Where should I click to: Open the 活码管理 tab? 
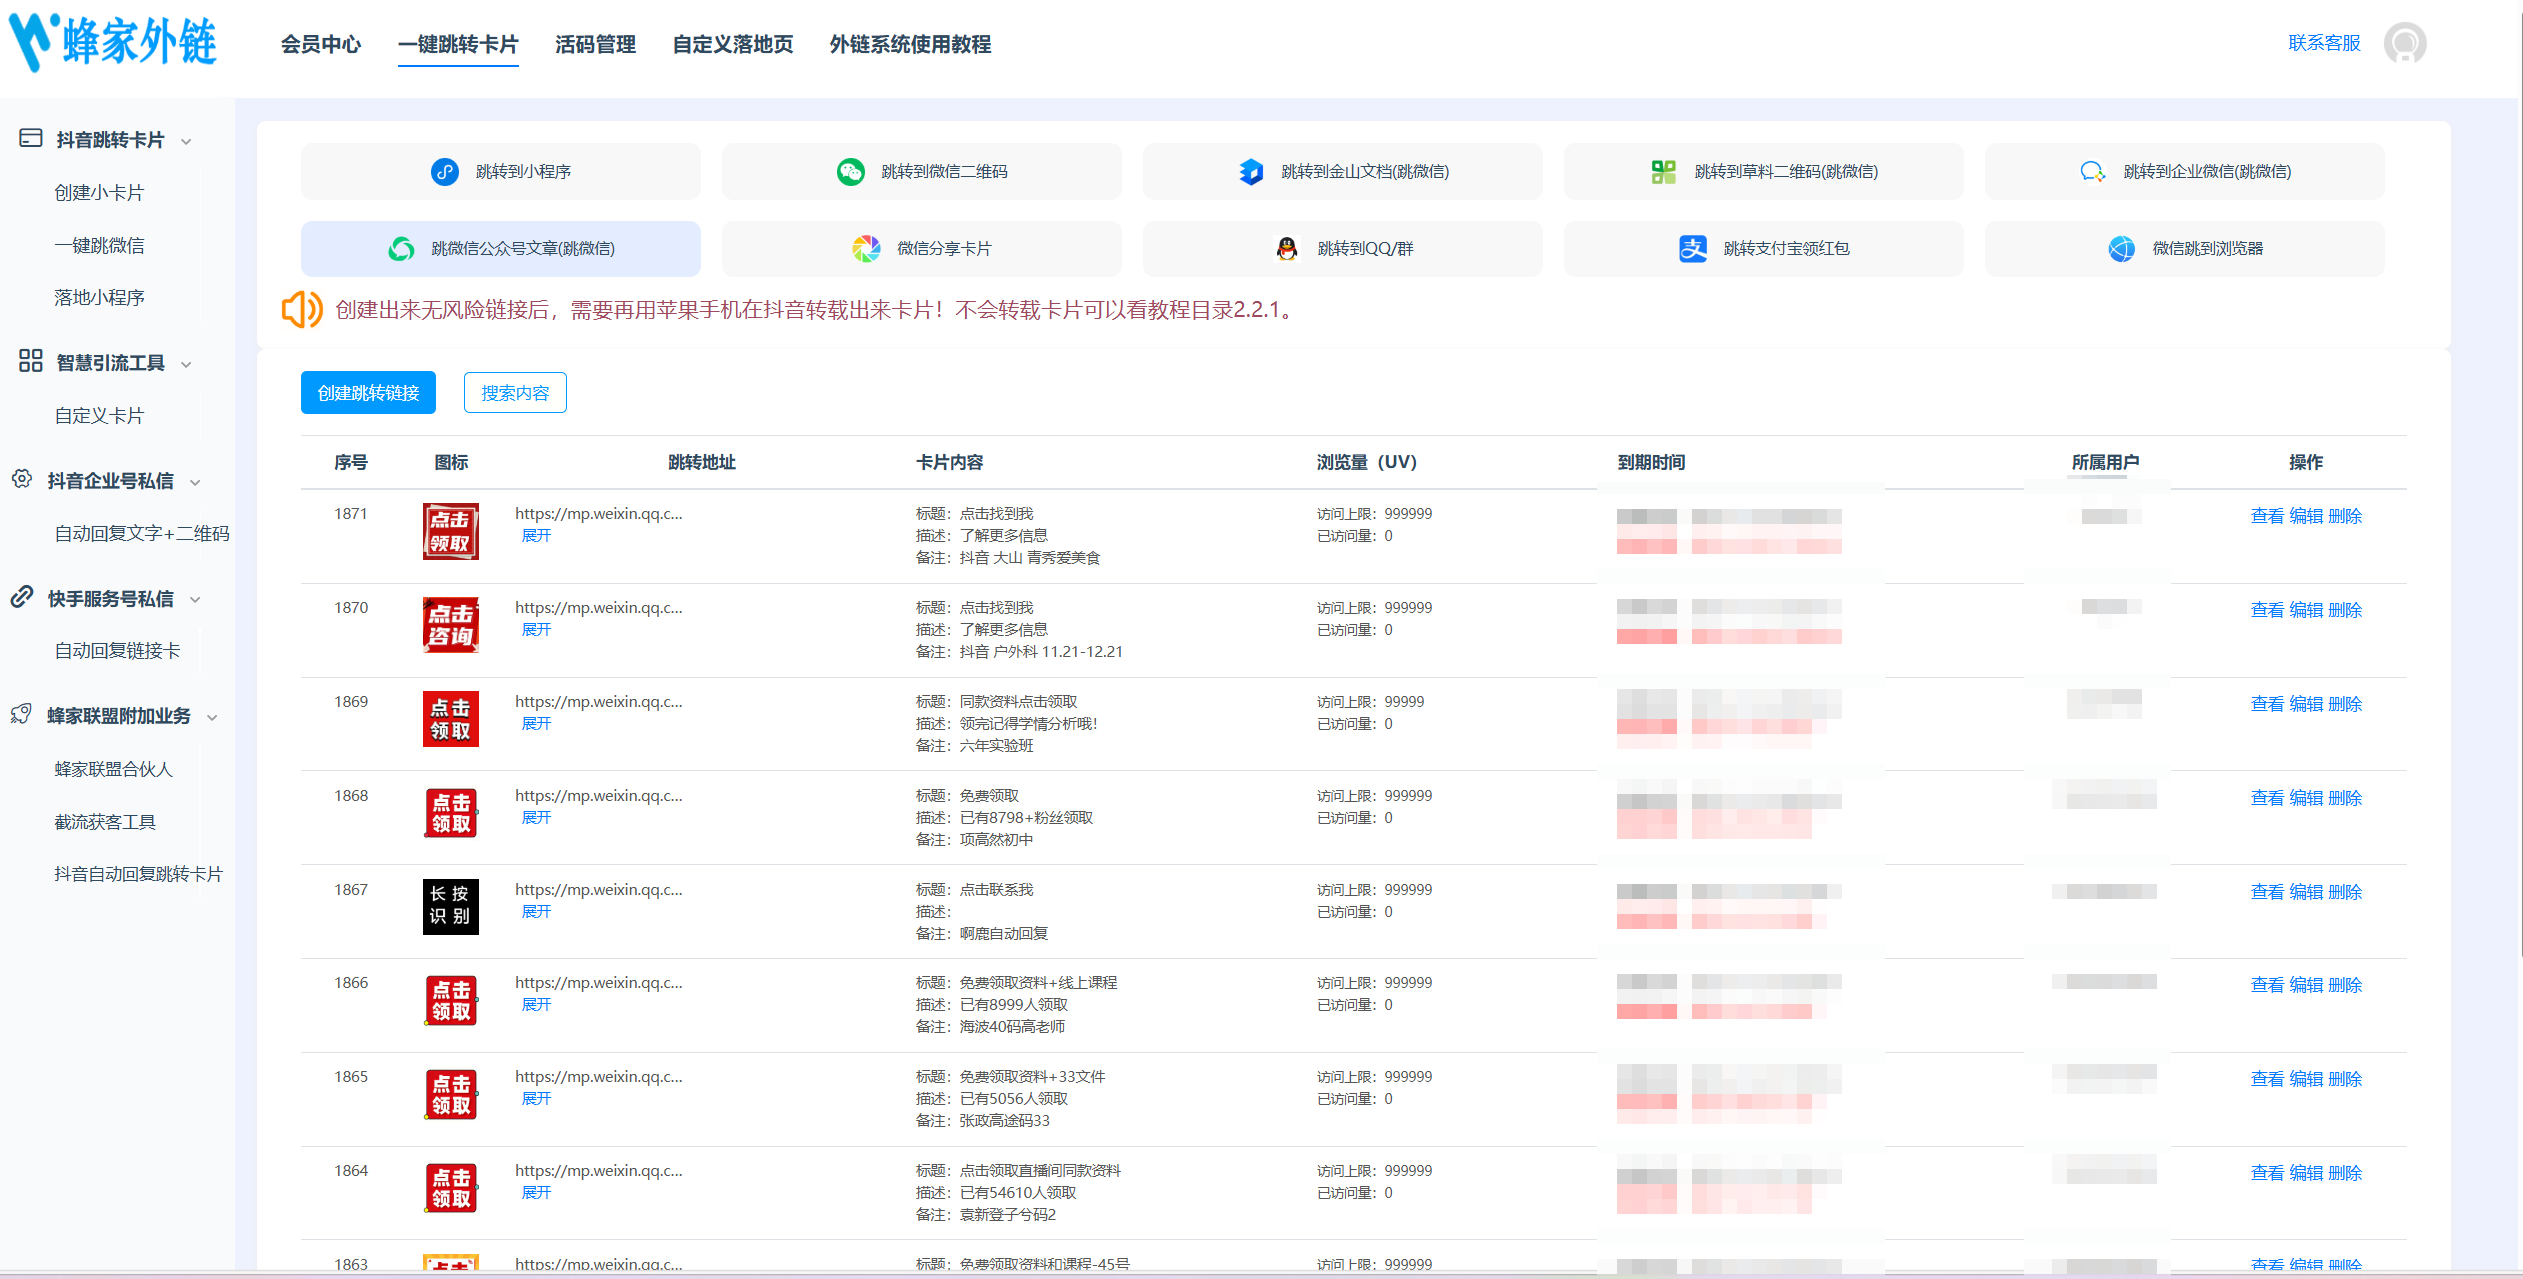(595, 45)
